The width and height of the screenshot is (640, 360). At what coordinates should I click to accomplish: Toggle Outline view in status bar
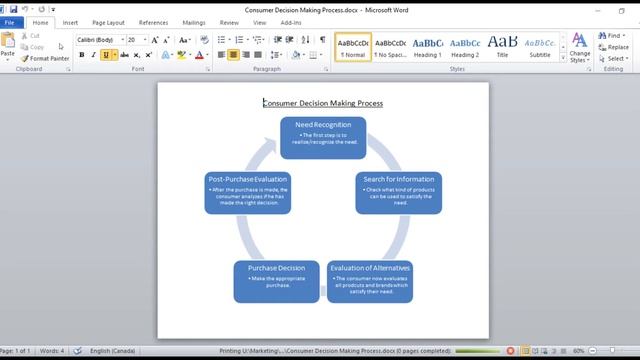(x=554, y=351)
